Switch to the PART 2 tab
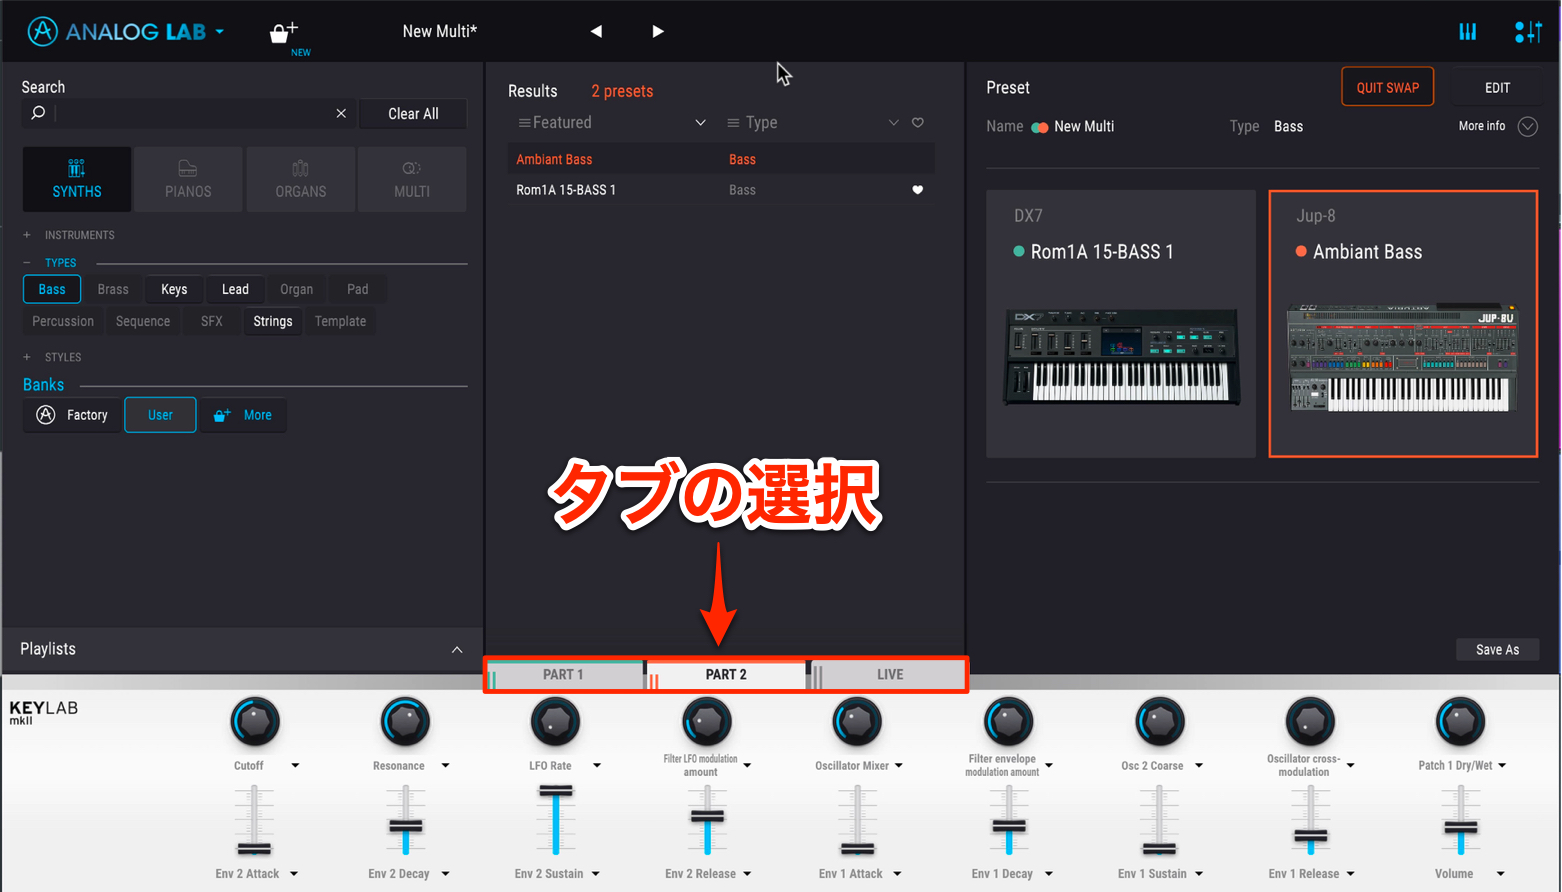The image size is (1562, 892). (726, 675)
